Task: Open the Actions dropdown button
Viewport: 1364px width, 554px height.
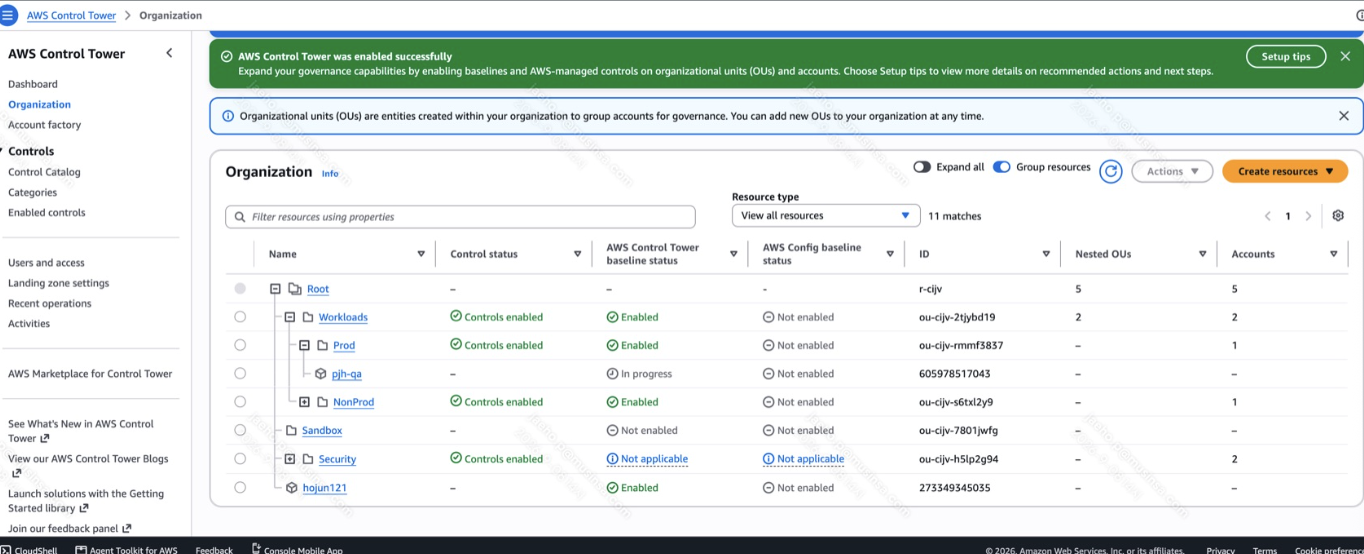Action: (1172, 172)
